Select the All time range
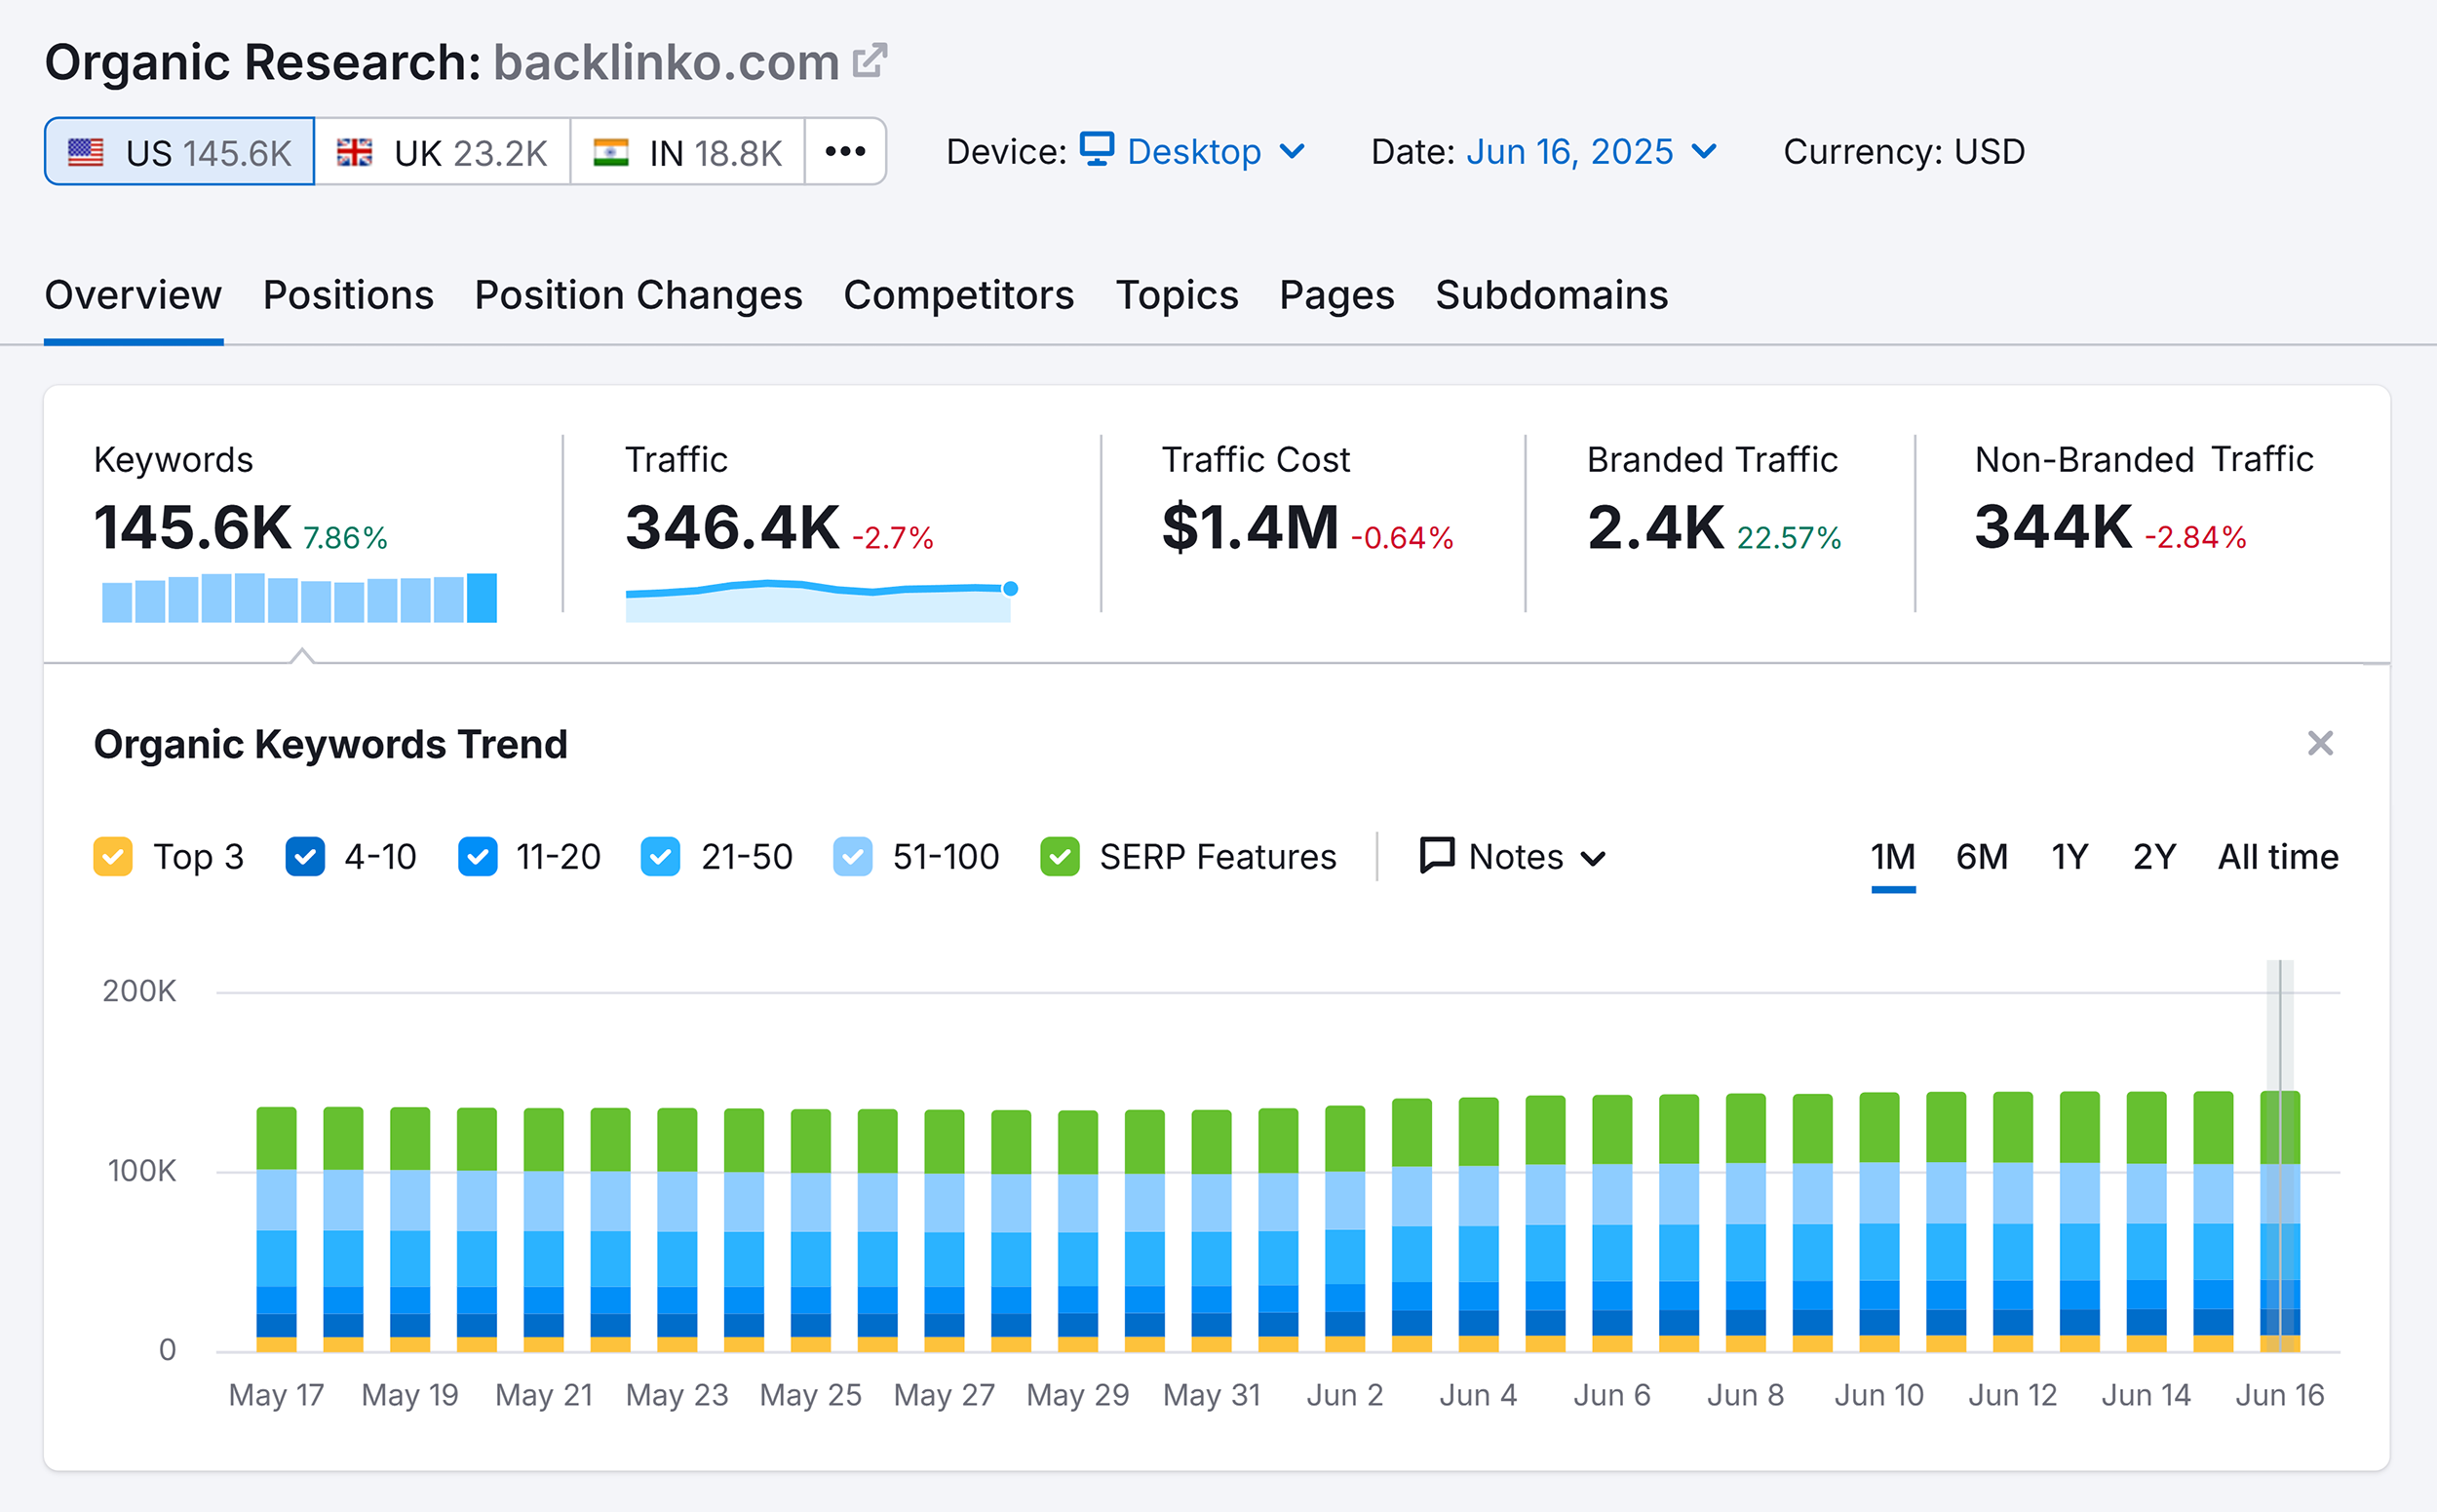Screen dimensions: 2437x1512 click(x=2276, y=857)
